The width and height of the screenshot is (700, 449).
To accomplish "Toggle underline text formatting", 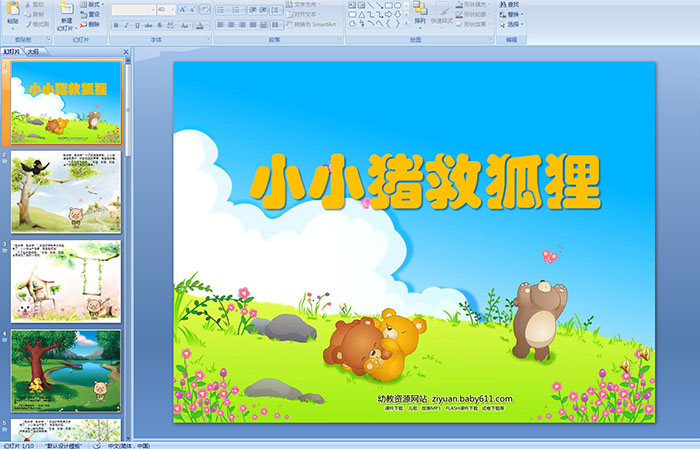I will (136, 25).
